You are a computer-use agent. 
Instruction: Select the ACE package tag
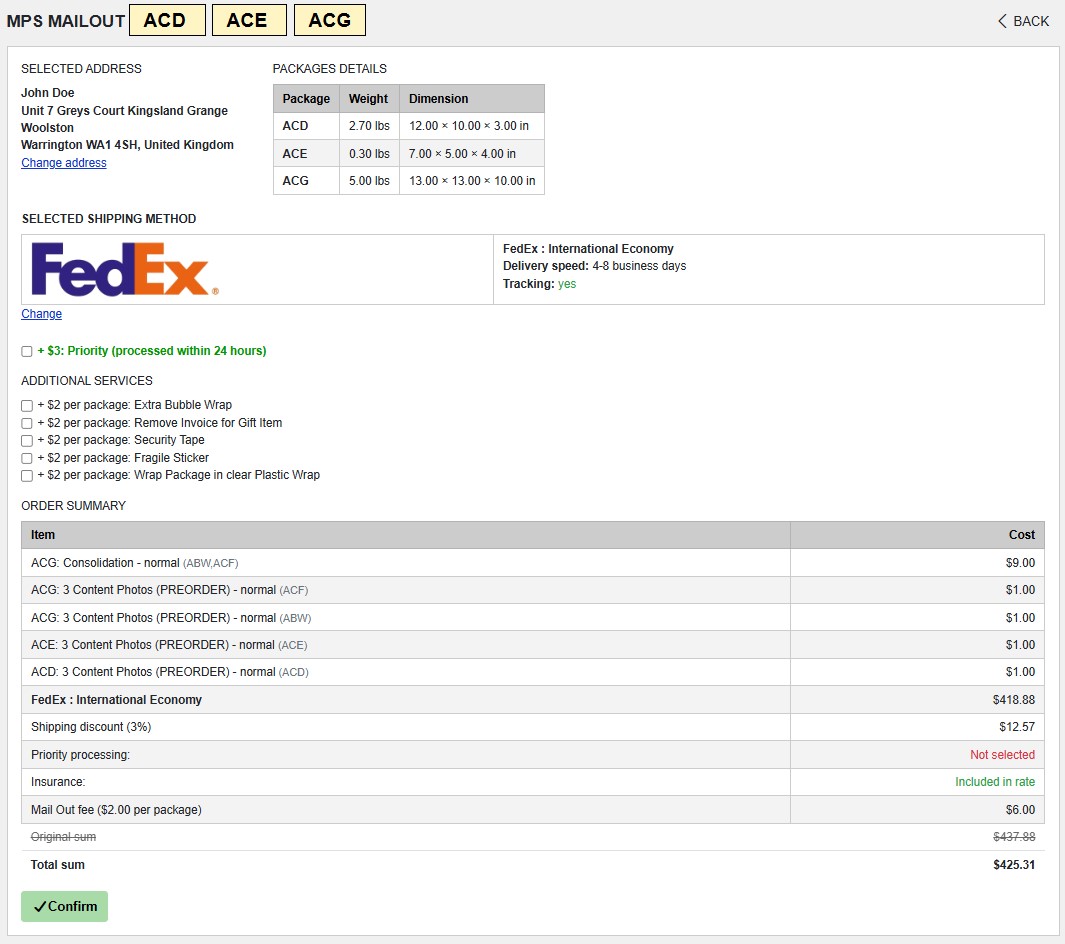coord(249,20)
